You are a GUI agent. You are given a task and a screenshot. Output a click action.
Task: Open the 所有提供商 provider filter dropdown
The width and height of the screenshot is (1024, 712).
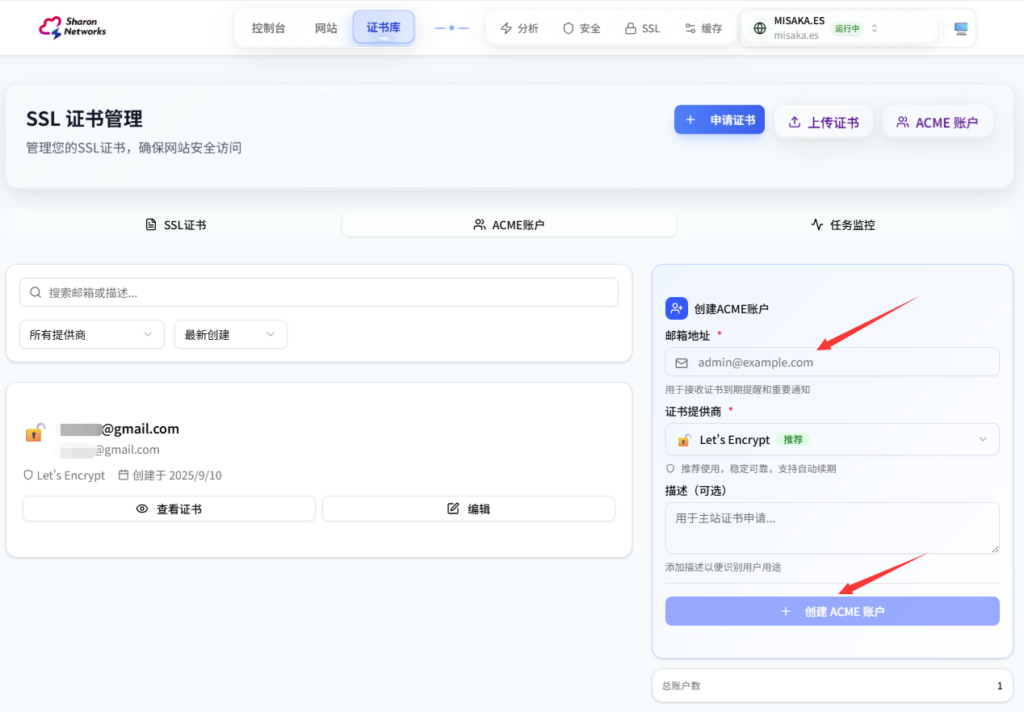point(92,335)
